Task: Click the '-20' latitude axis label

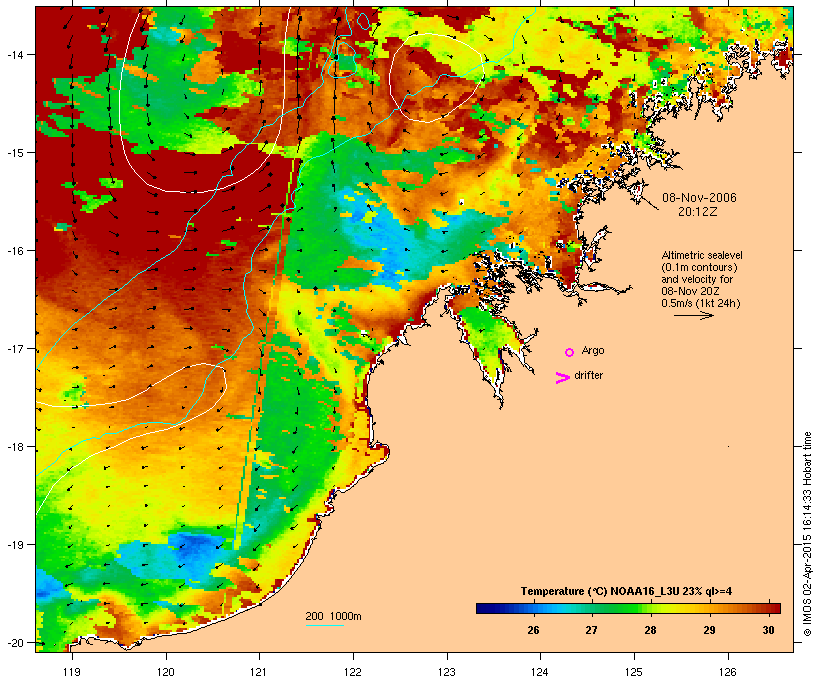Action: (x=14, y=643)
